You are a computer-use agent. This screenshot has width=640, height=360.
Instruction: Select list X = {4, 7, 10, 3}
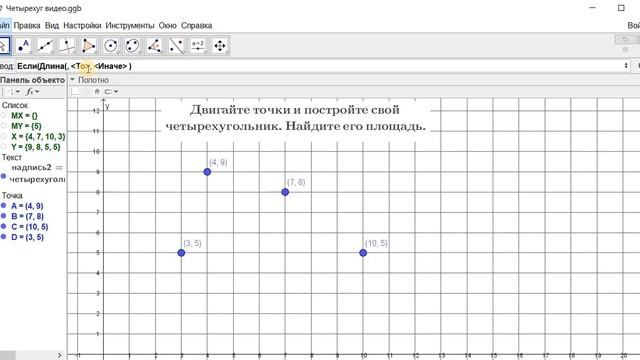click(38, 136)
